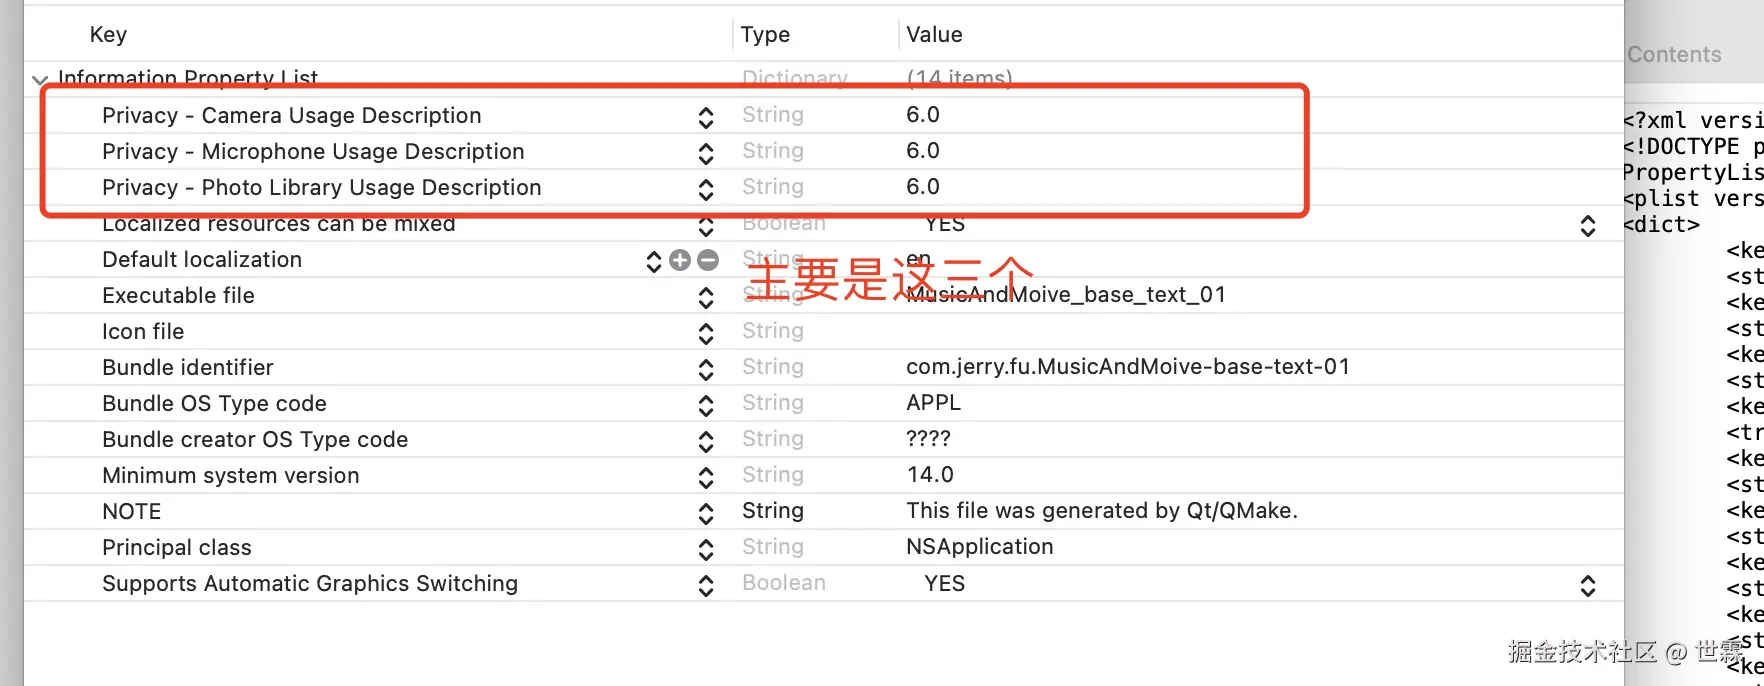Open key stepper for the NOTE row

[706, 513]
